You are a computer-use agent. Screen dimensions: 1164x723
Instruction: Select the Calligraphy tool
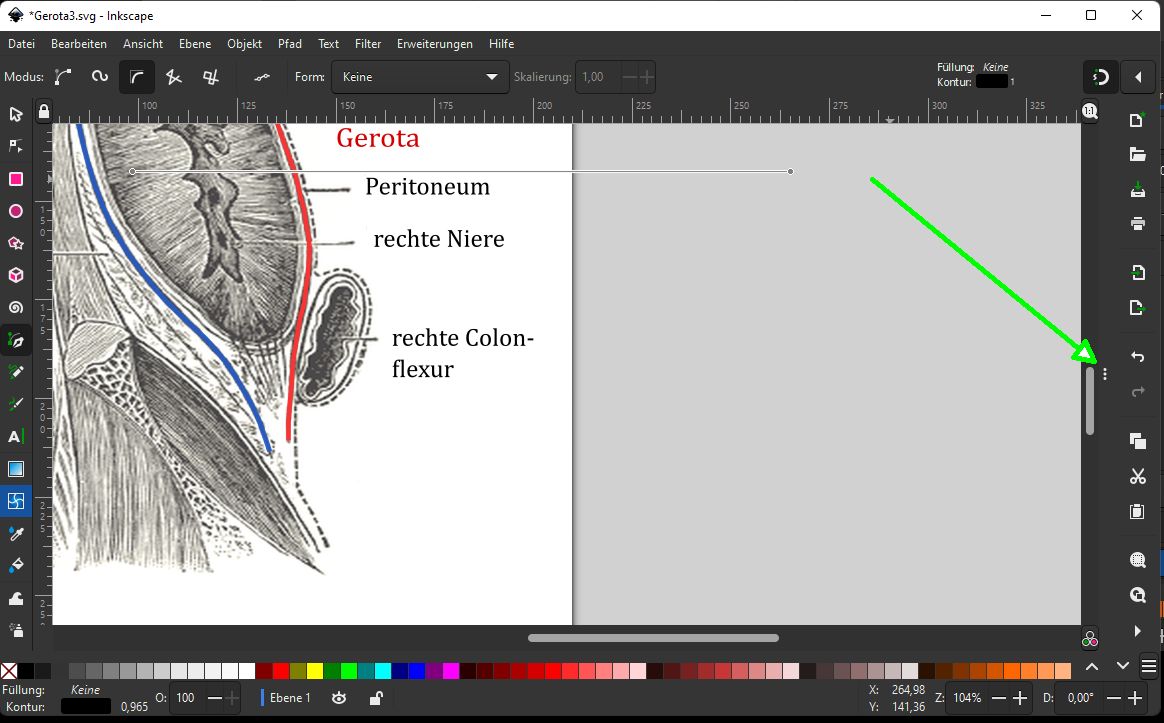pos(16,405)
